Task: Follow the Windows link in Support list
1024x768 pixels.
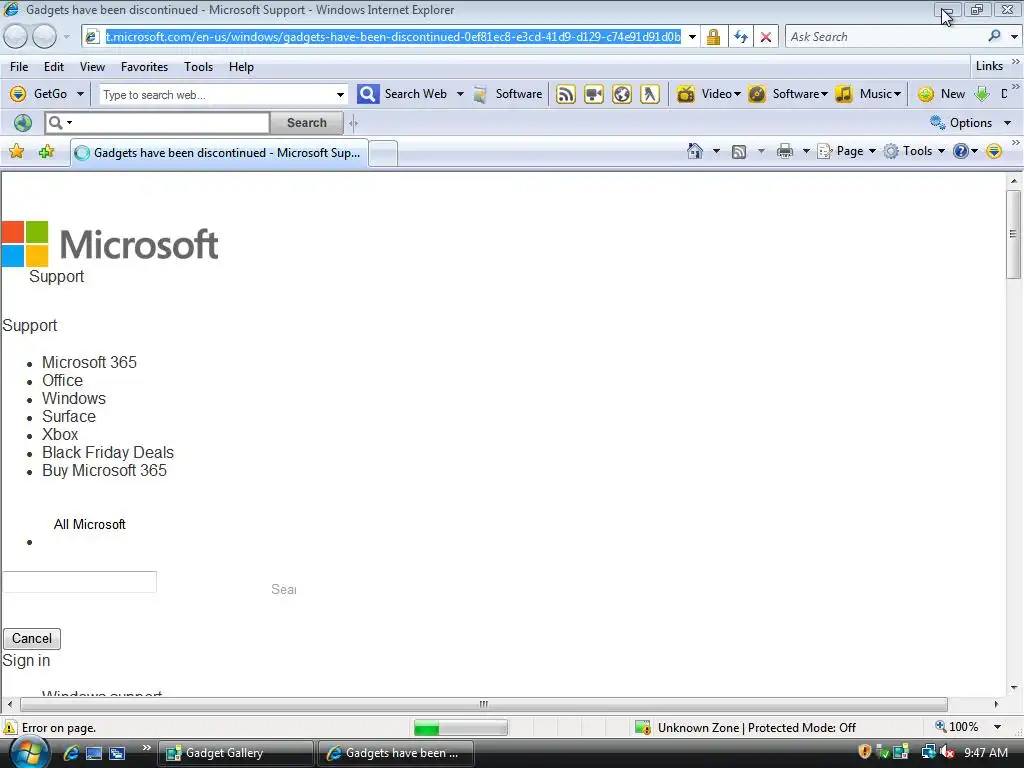Action: point(74,398)
